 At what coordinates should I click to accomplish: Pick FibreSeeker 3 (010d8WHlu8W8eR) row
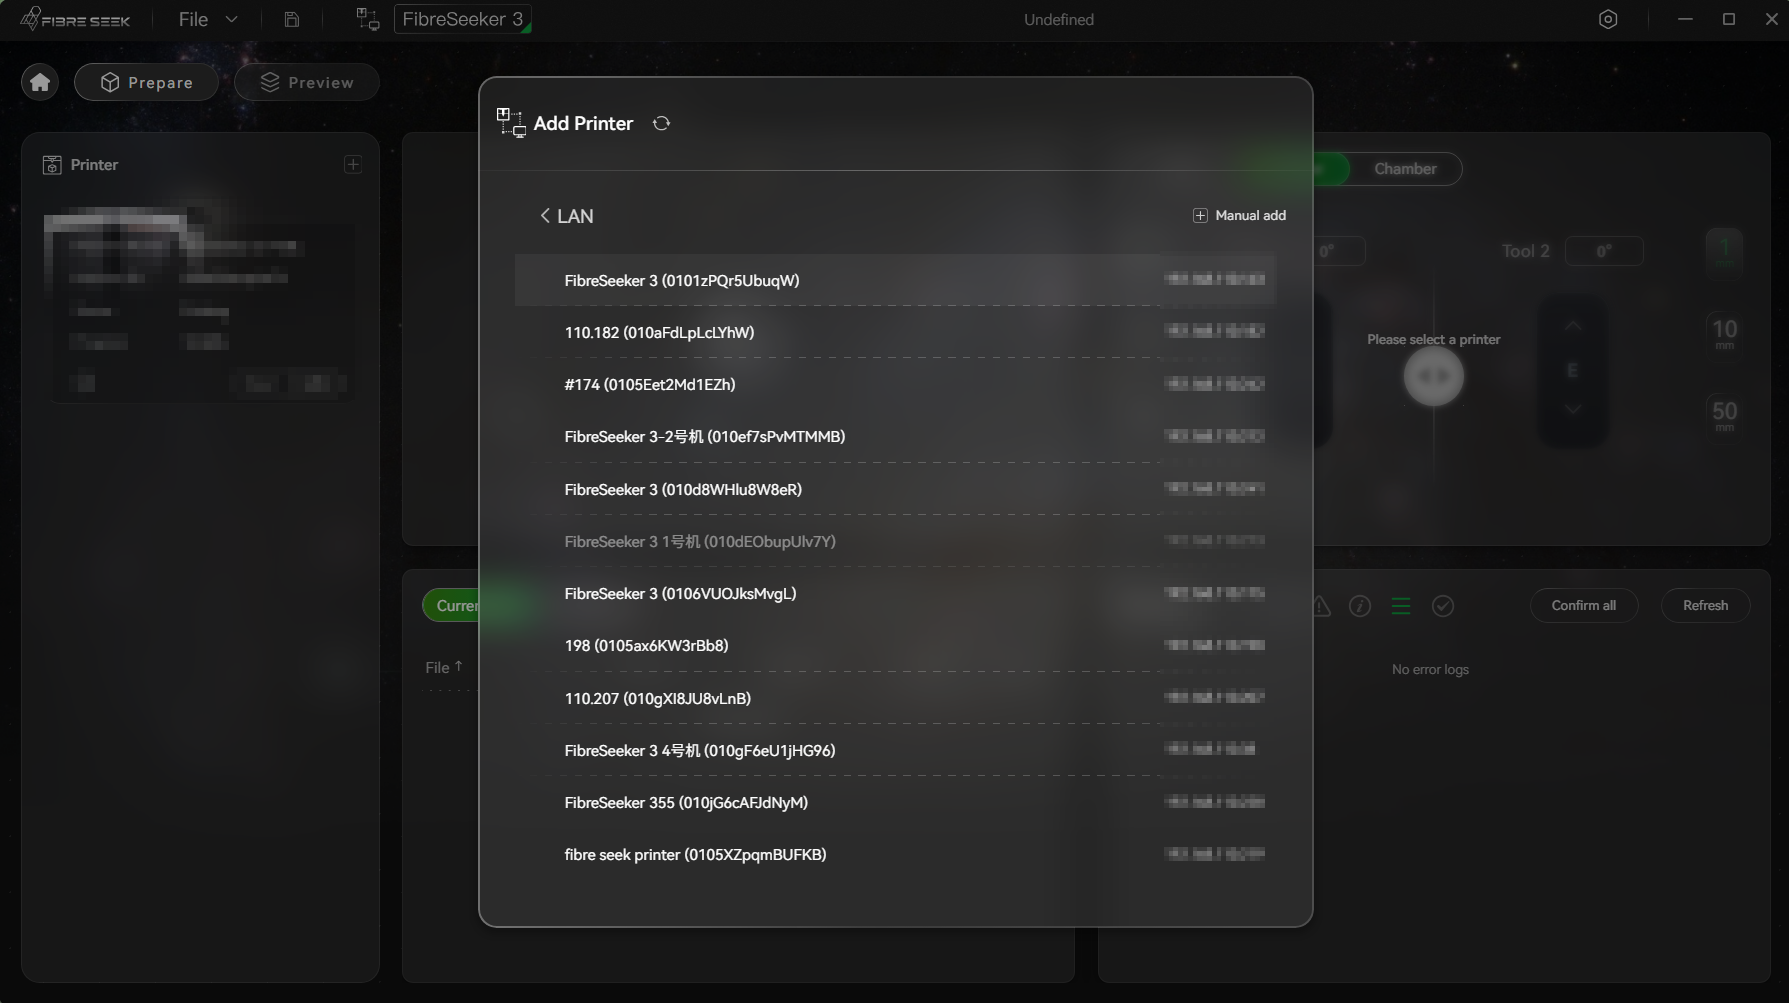pyautogui.click(x=895, y=489)
